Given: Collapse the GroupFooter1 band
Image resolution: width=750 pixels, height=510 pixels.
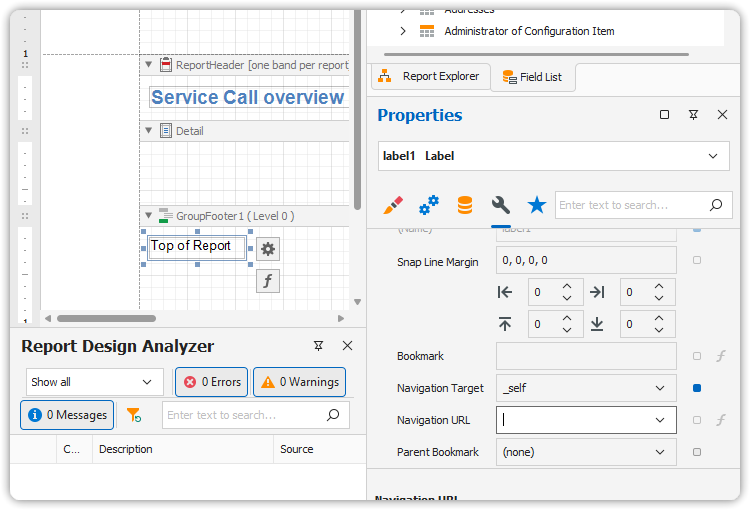Looking at the screenshot, I should click(x=149, y=216).
